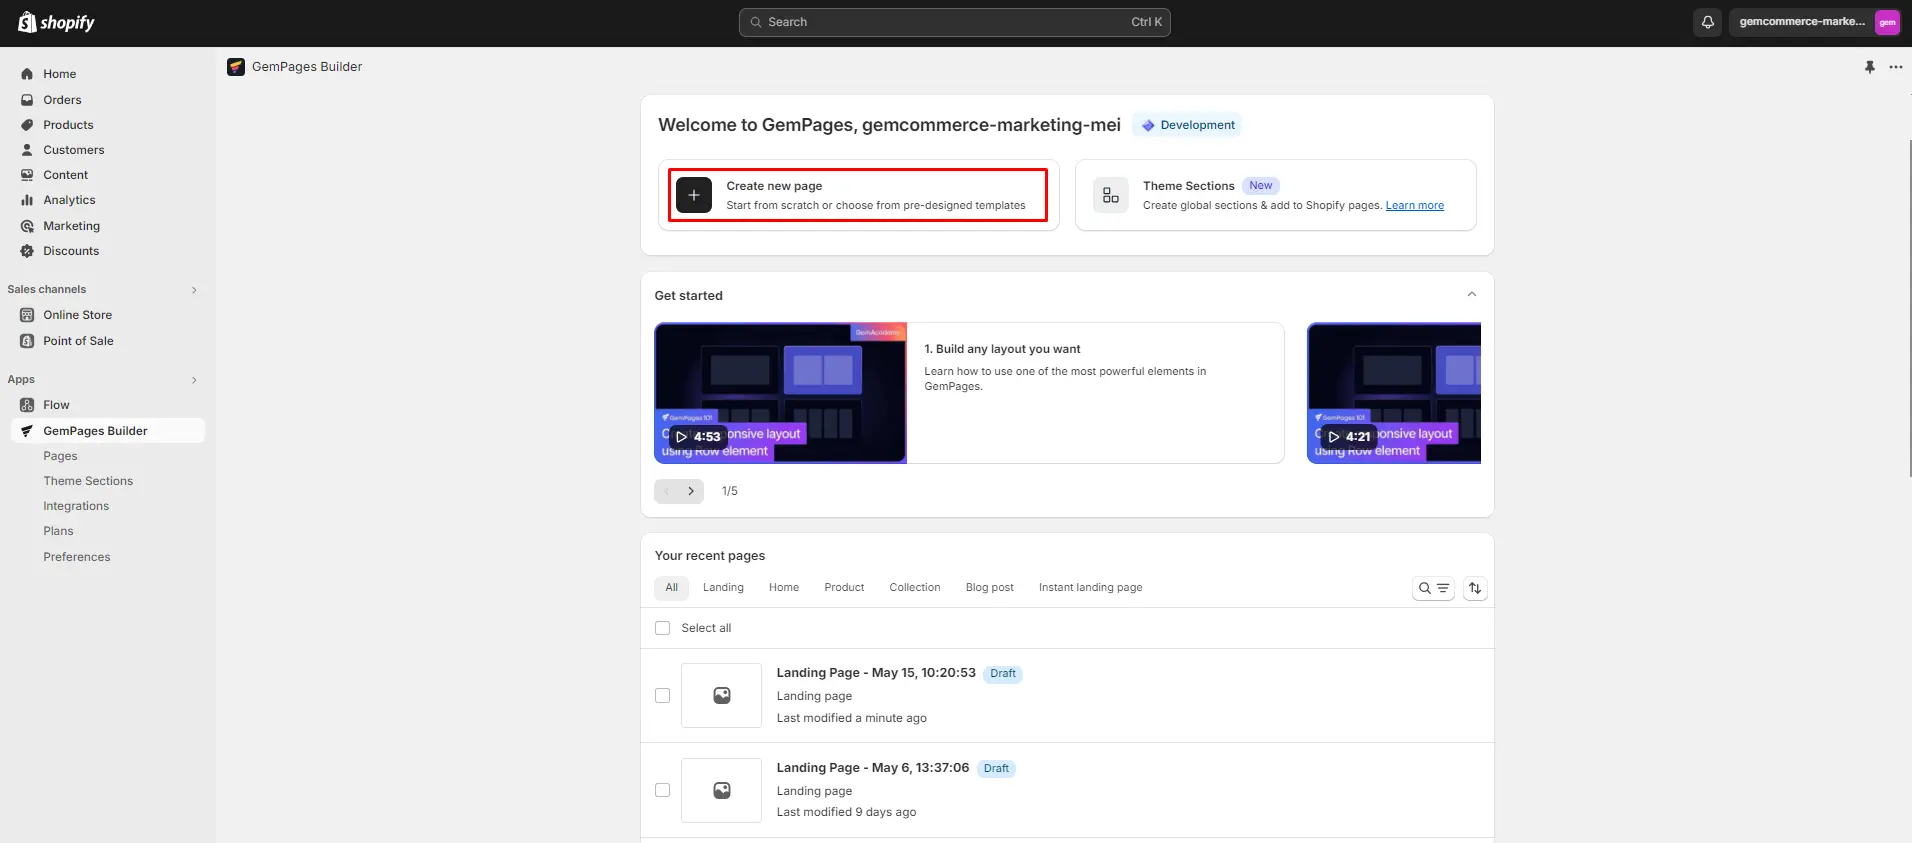Screen dimensions: 1912x843
Task: Pin the GemPages app
Action: click(x=1869, y=67)
